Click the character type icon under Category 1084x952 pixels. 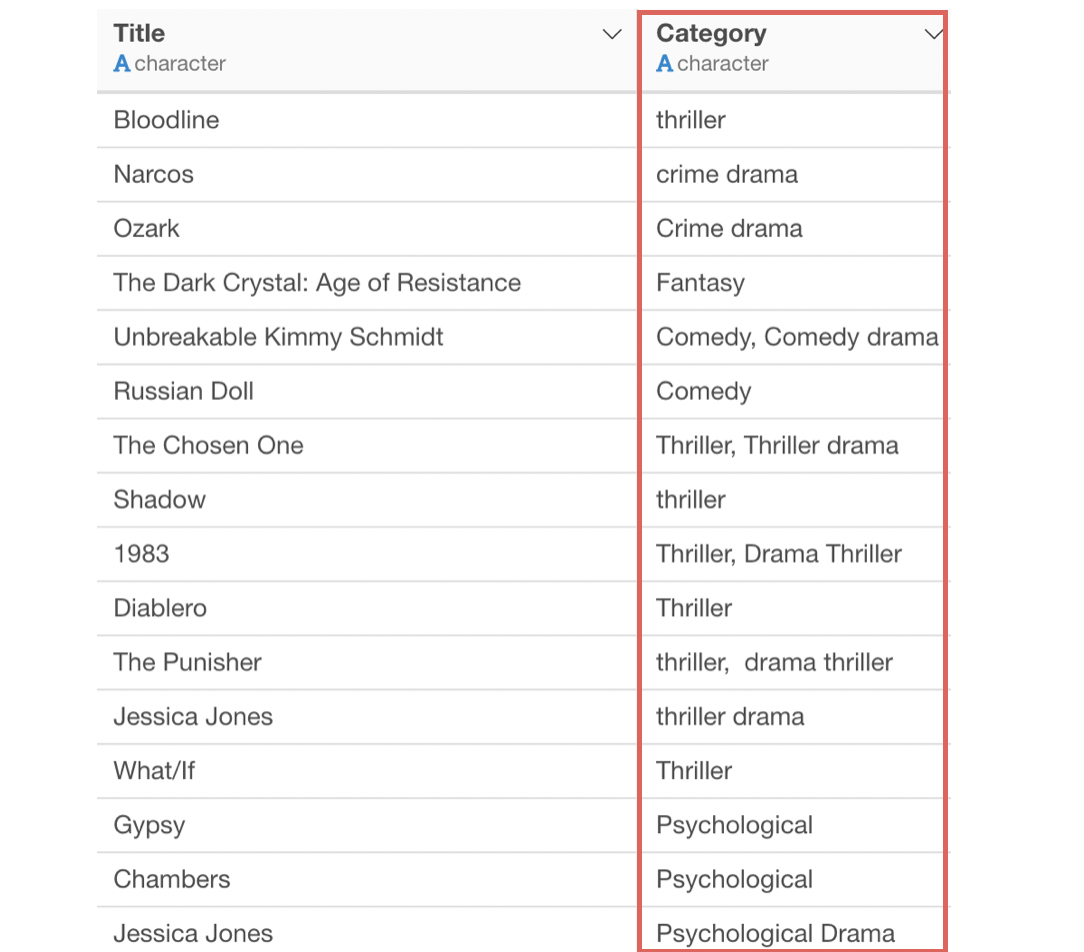coord(664,64)
